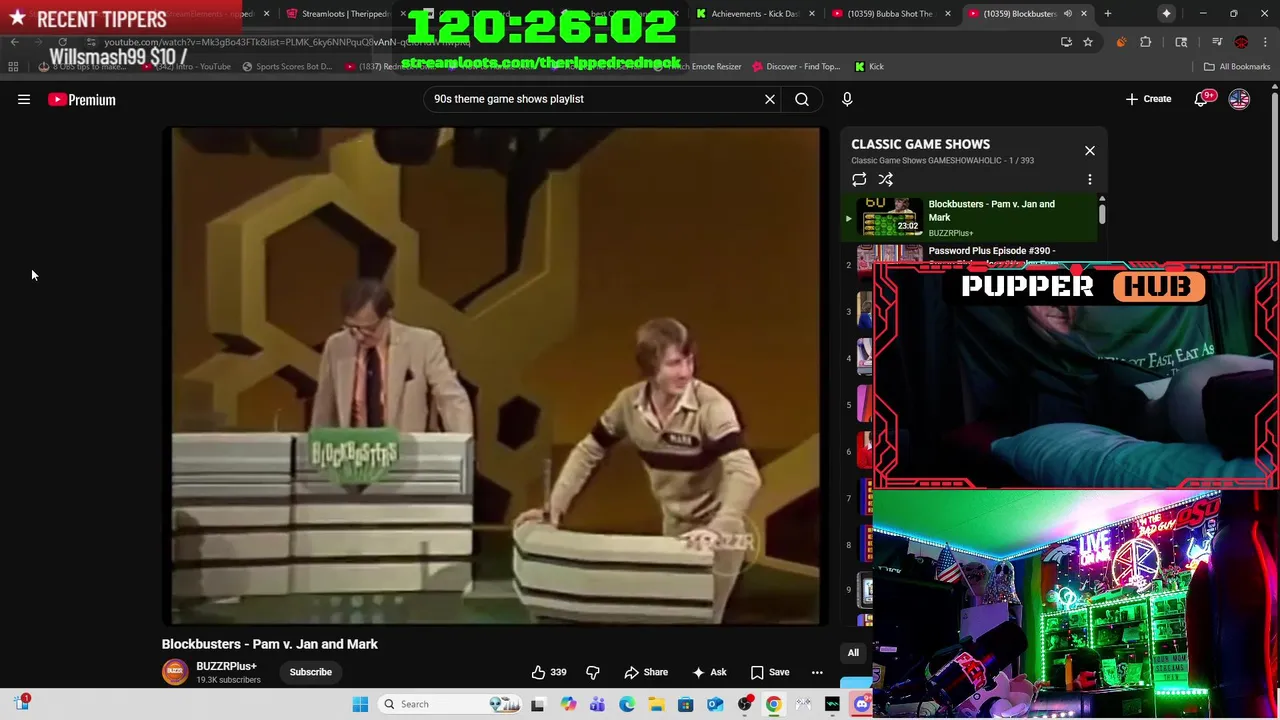1280x720 pixels.
Task: Open the playlist three-dot options menu
Action: (x=1090, y=180)
